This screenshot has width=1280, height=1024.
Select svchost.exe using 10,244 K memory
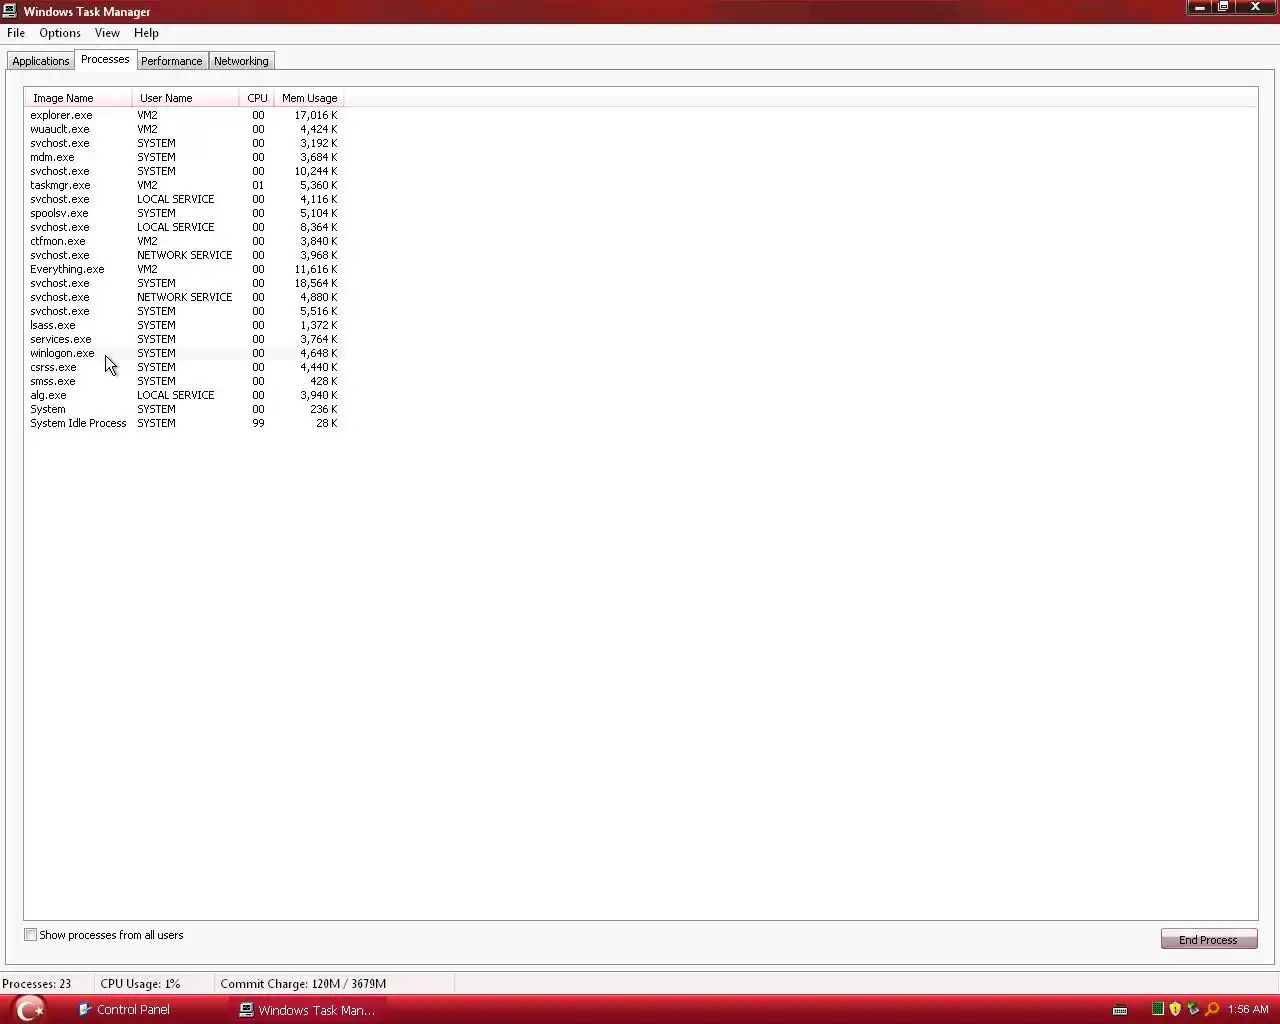(184, 171)
